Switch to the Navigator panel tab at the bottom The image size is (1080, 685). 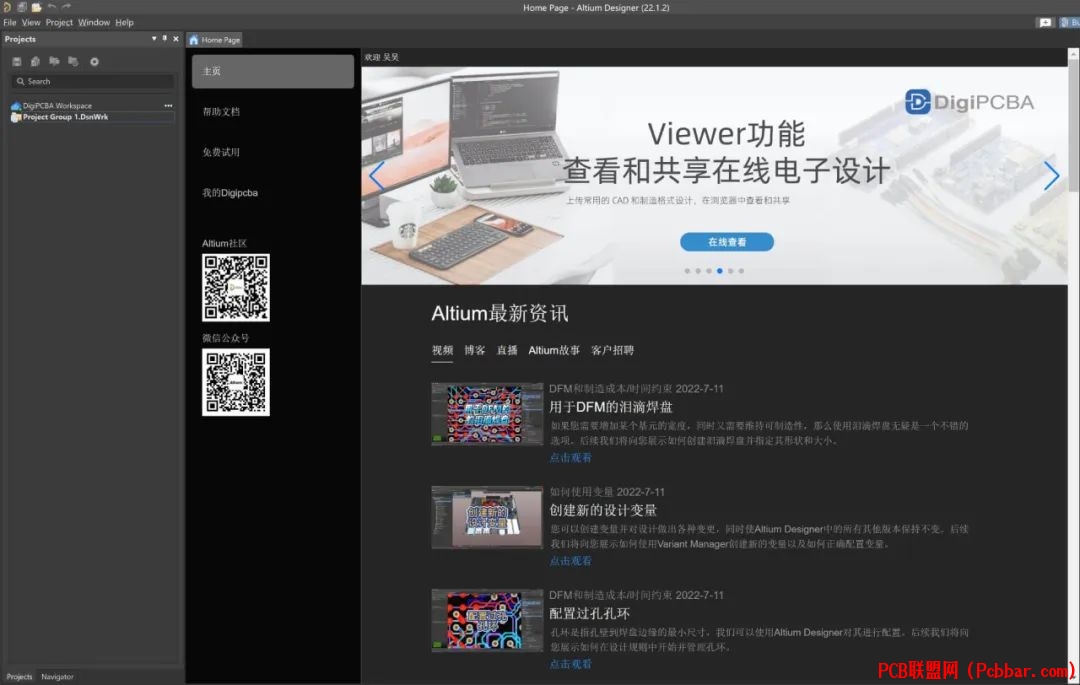tap(57, 677)
